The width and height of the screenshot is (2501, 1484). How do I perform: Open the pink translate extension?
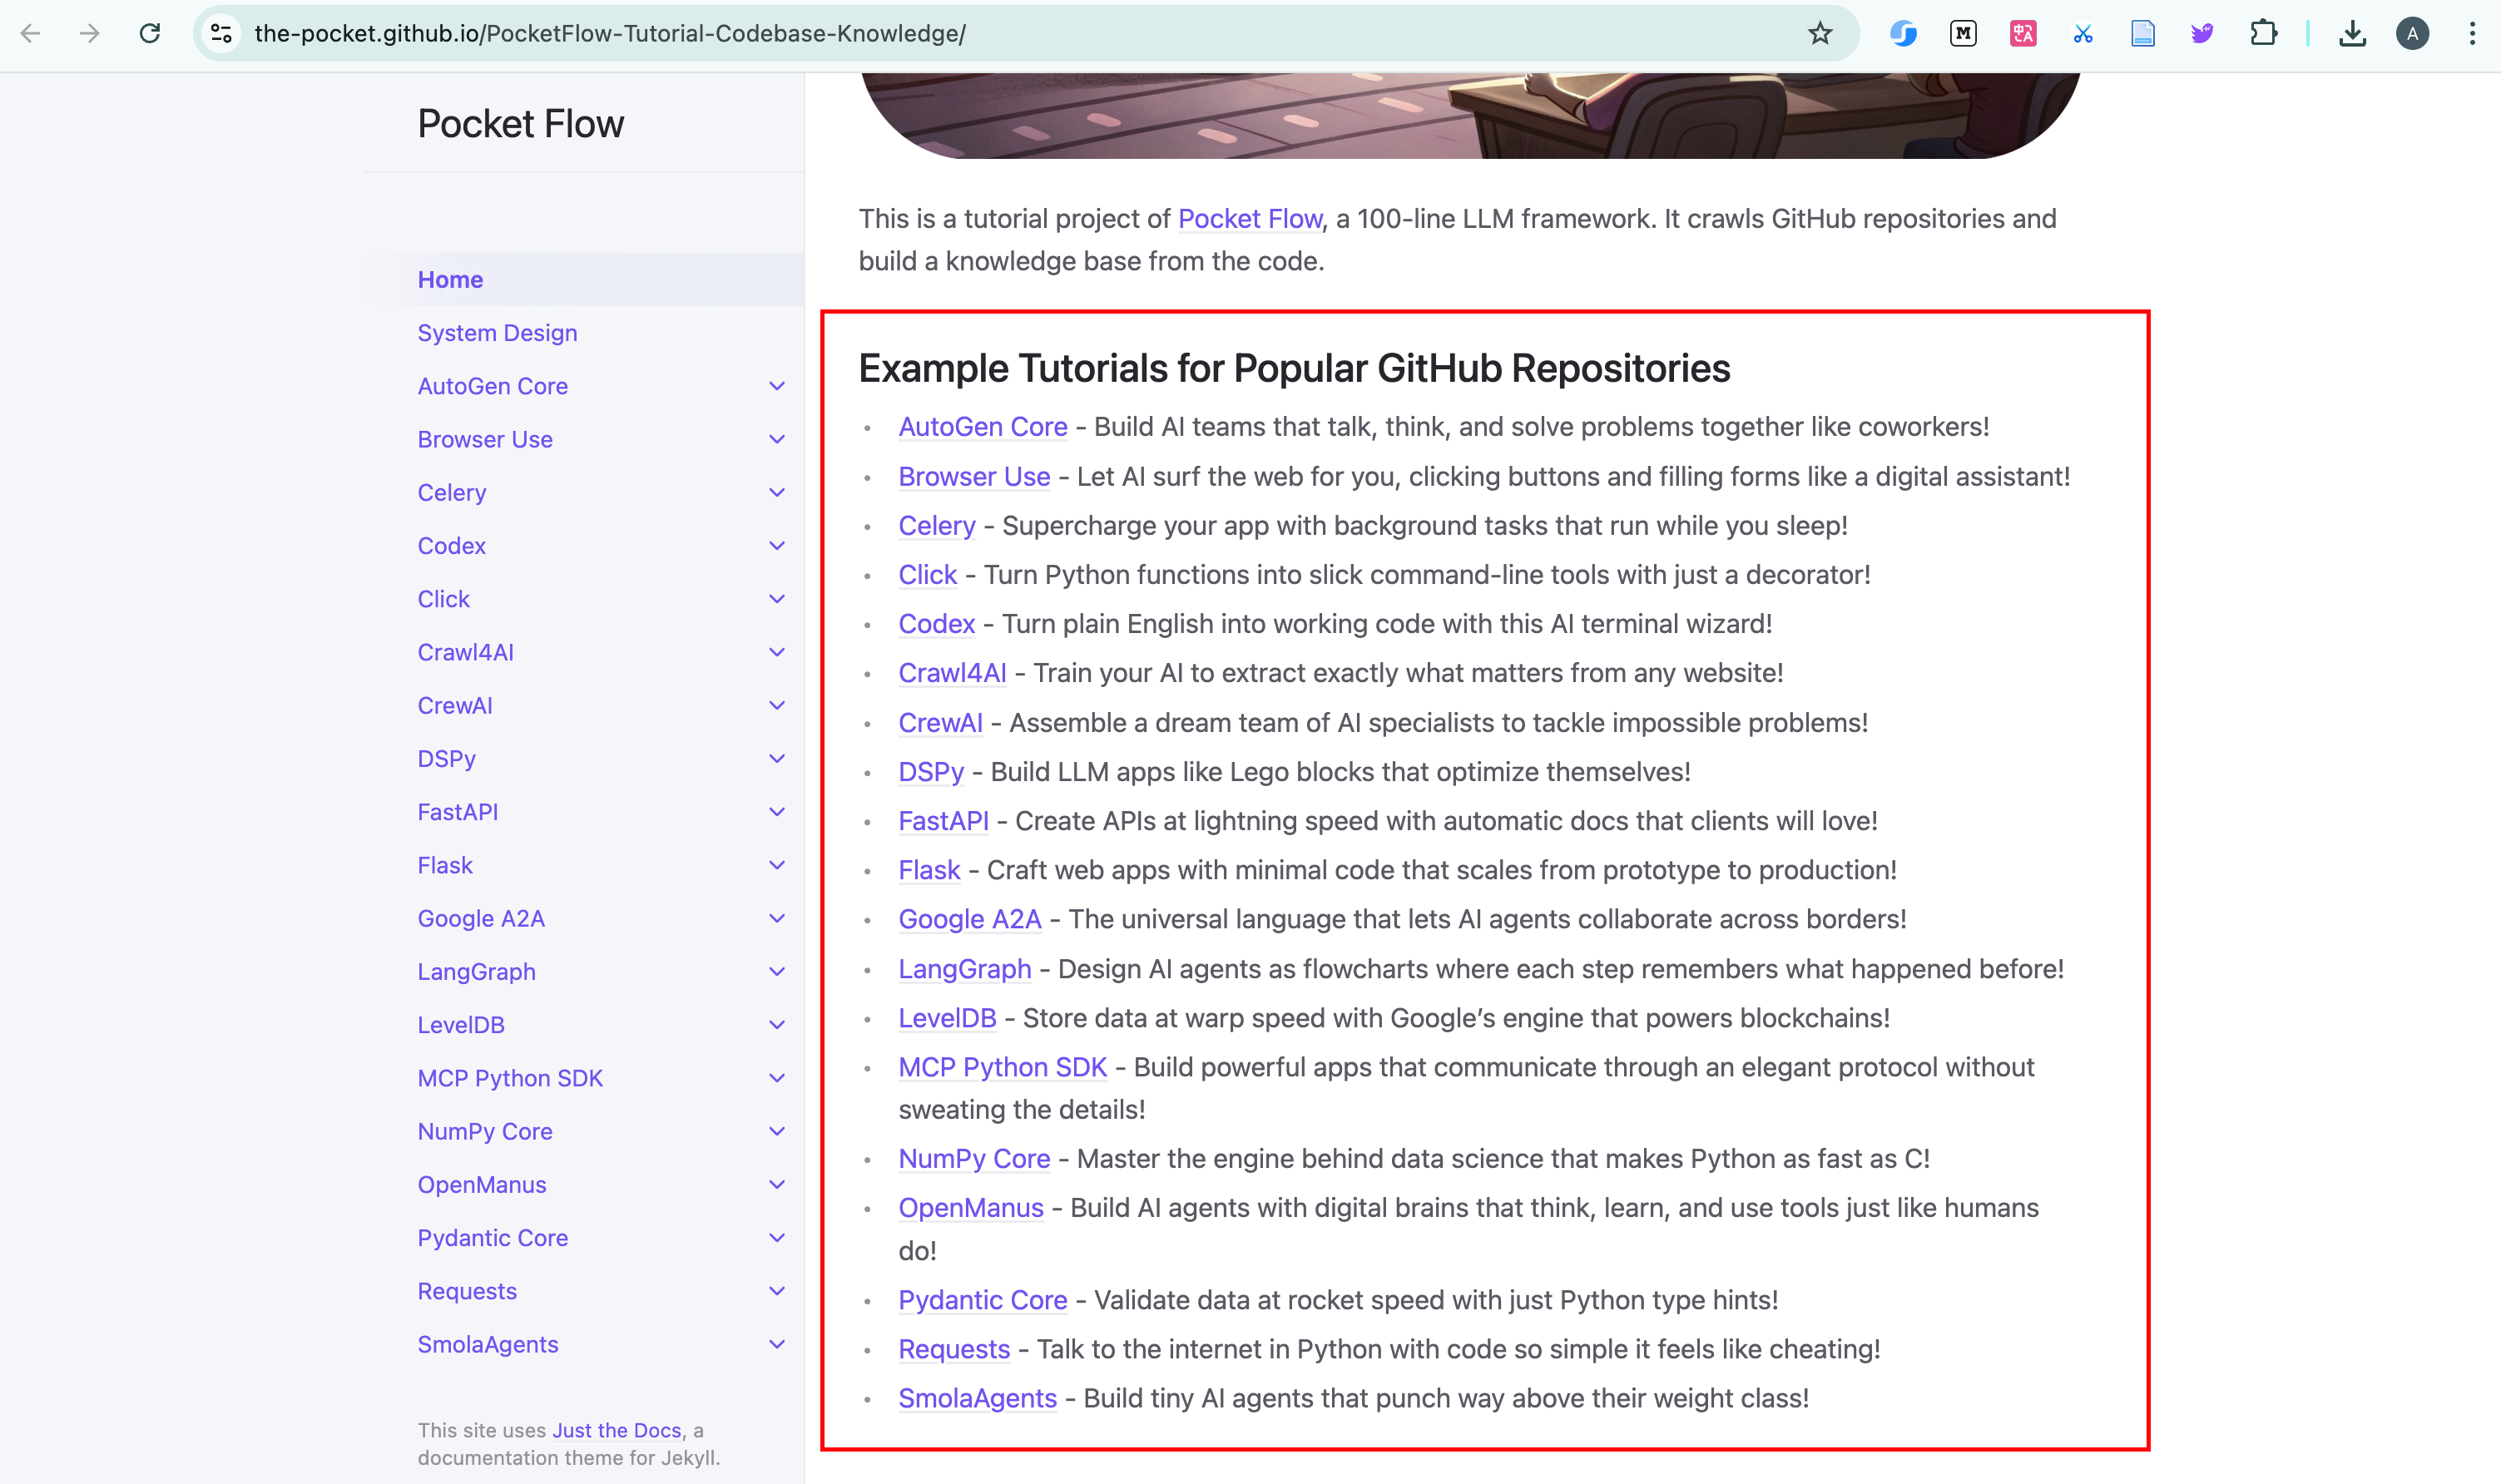(x=2023, y=34)
